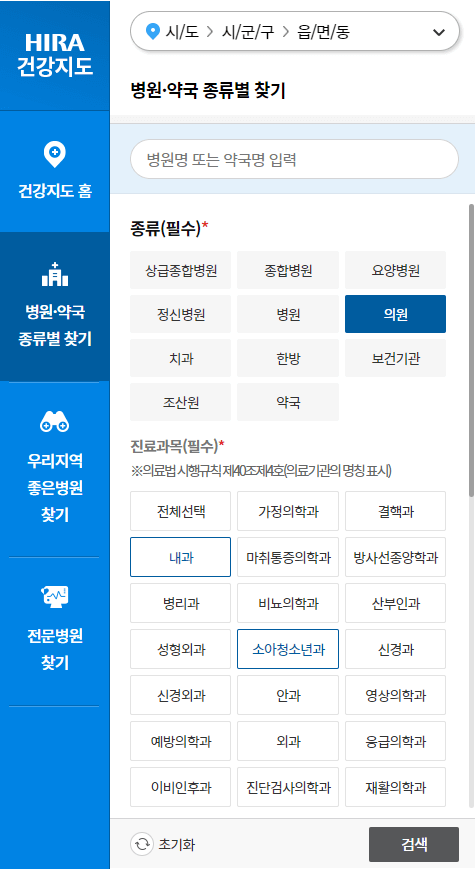The image size is (475, 869).
Task: Deselect the 내과 department
Action: [x=181, y=557]
